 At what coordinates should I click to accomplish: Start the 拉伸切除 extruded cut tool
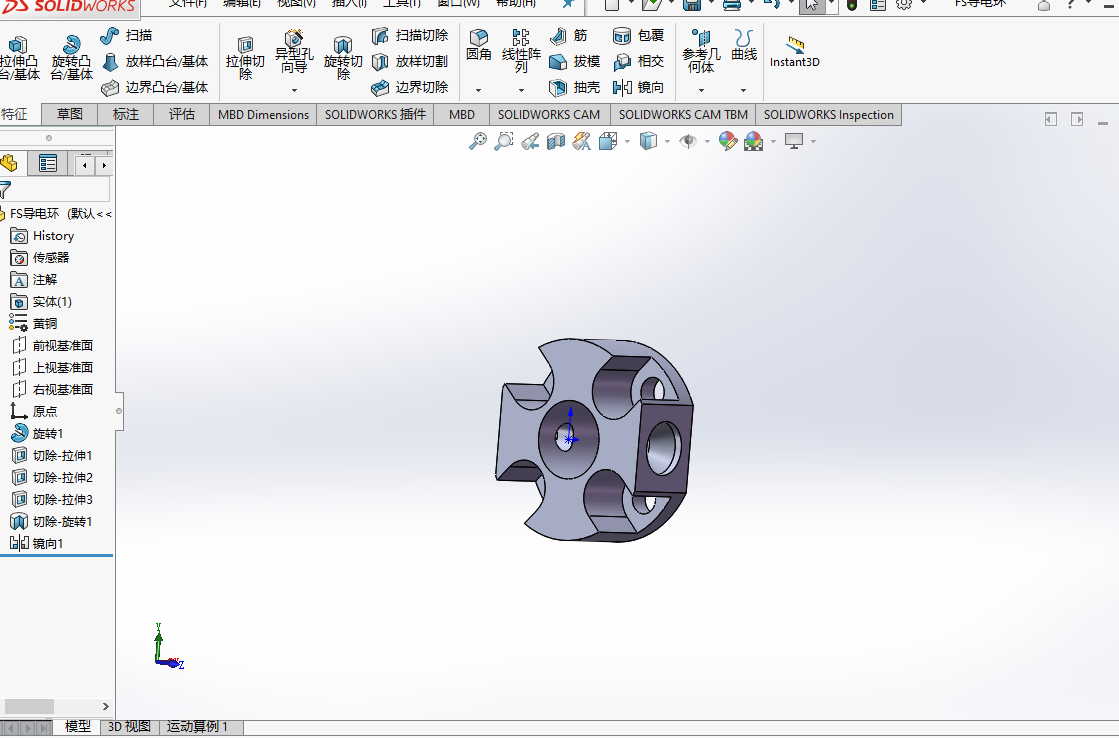pos(245,59)
